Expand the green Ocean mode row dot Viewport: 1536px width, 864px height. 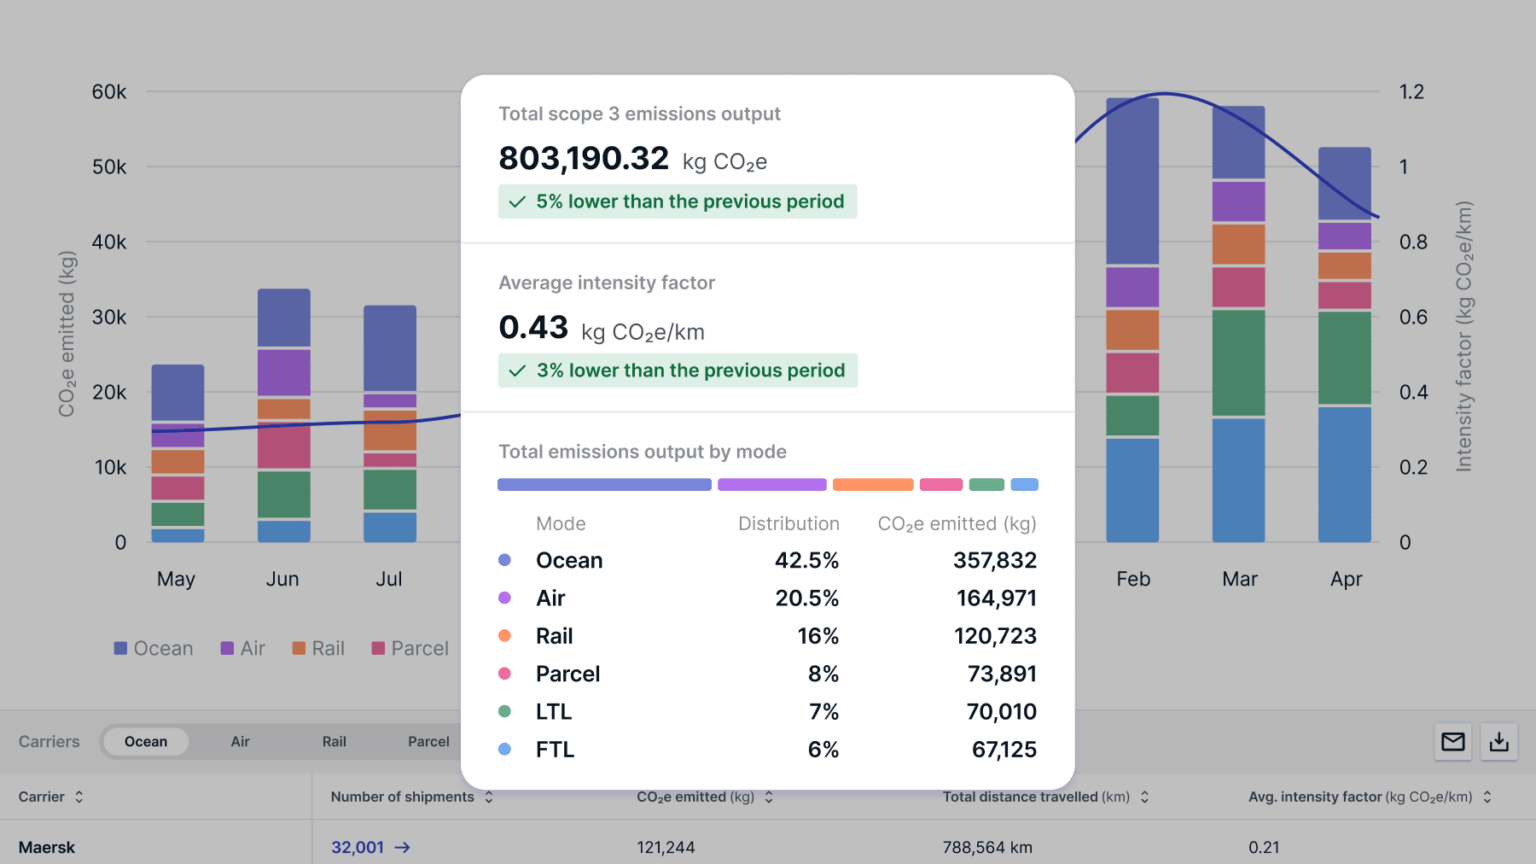tap(506, 560)
